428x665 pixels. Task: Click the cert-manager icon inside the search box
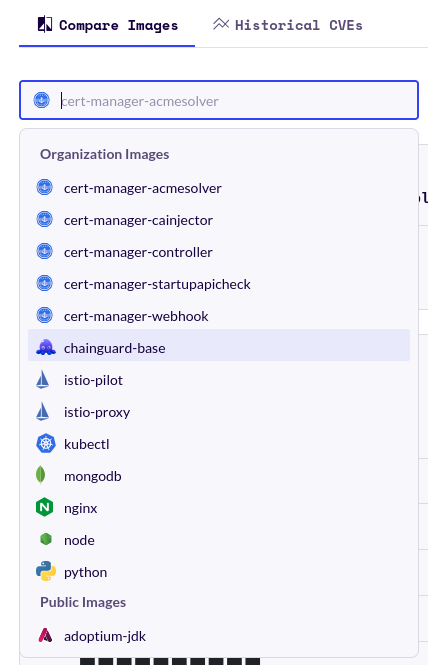[42, 101]
